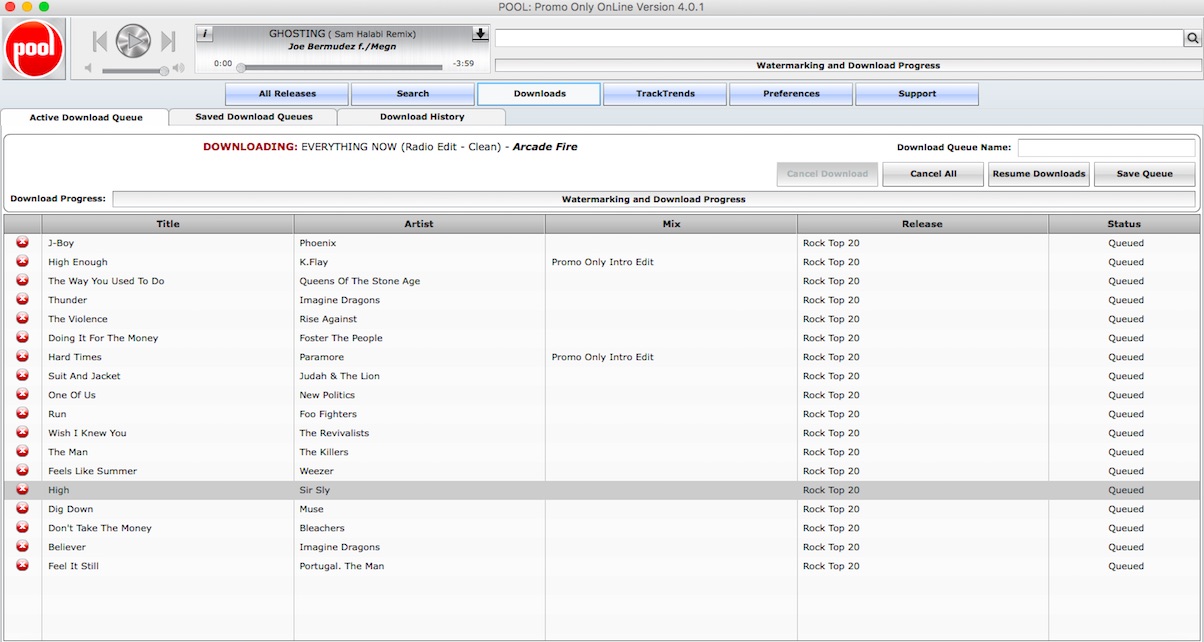Download current track using arrow icon

pyautogui.click(x=480, y=34)
